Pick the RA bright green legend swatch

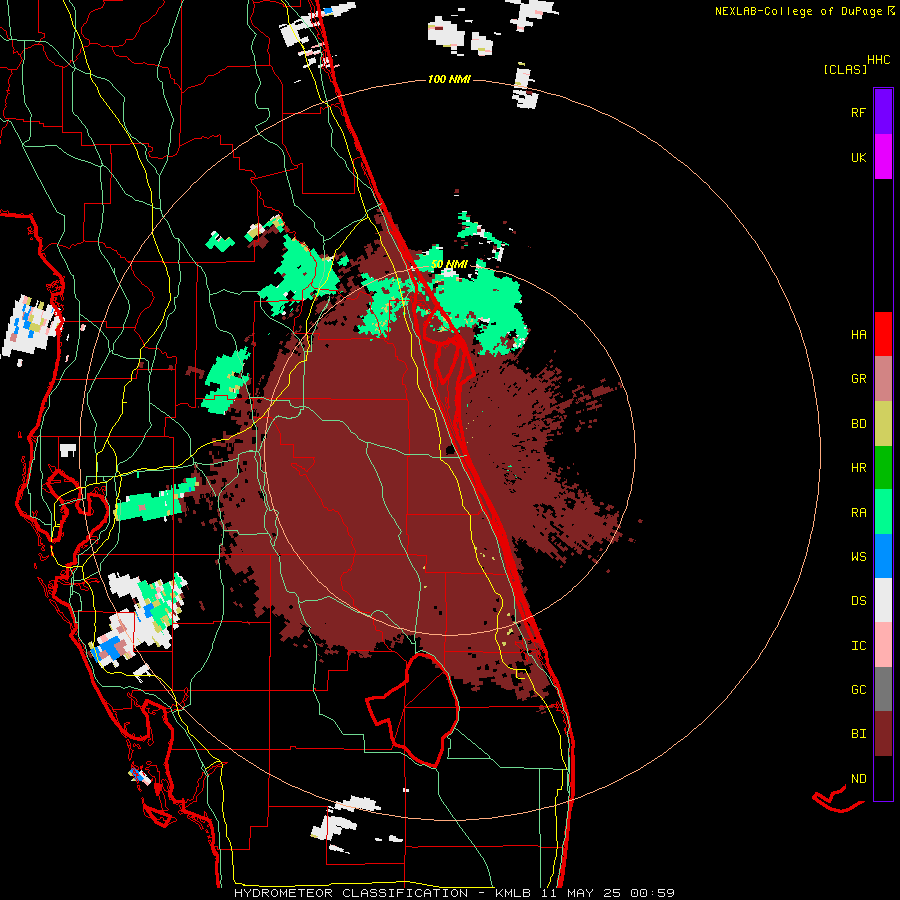pyautogui.click(x=883, y=512)
